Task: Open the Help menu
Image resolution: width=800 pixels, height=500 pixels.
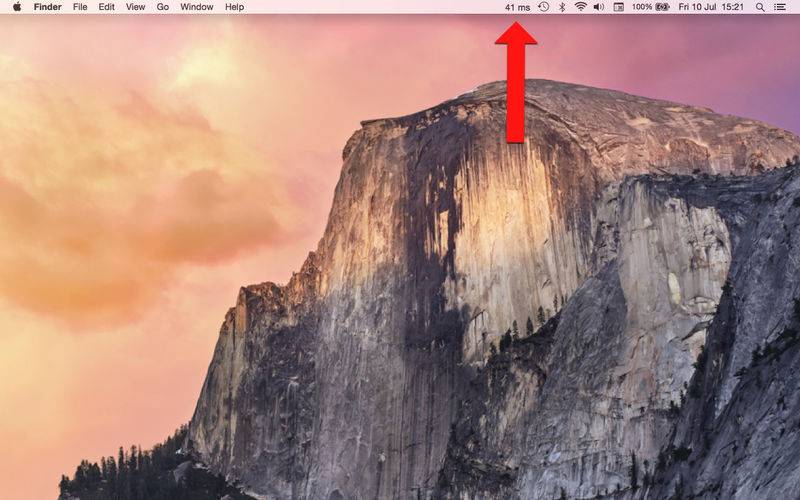Action: [234, 7]
